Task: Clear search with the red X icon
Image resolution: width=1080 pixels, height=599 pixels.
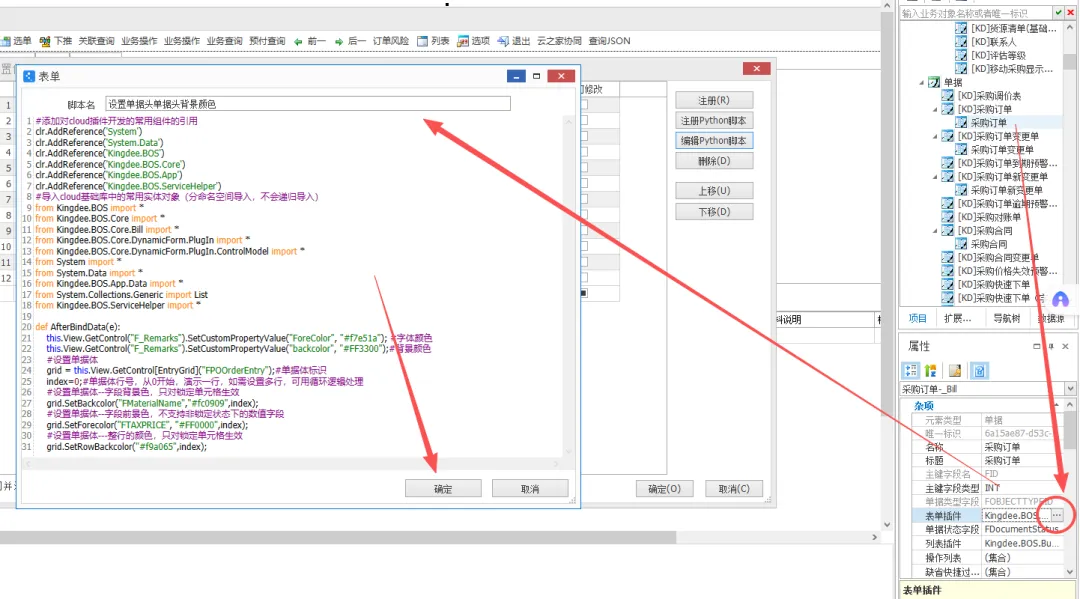Action: tap(1070, 13)
